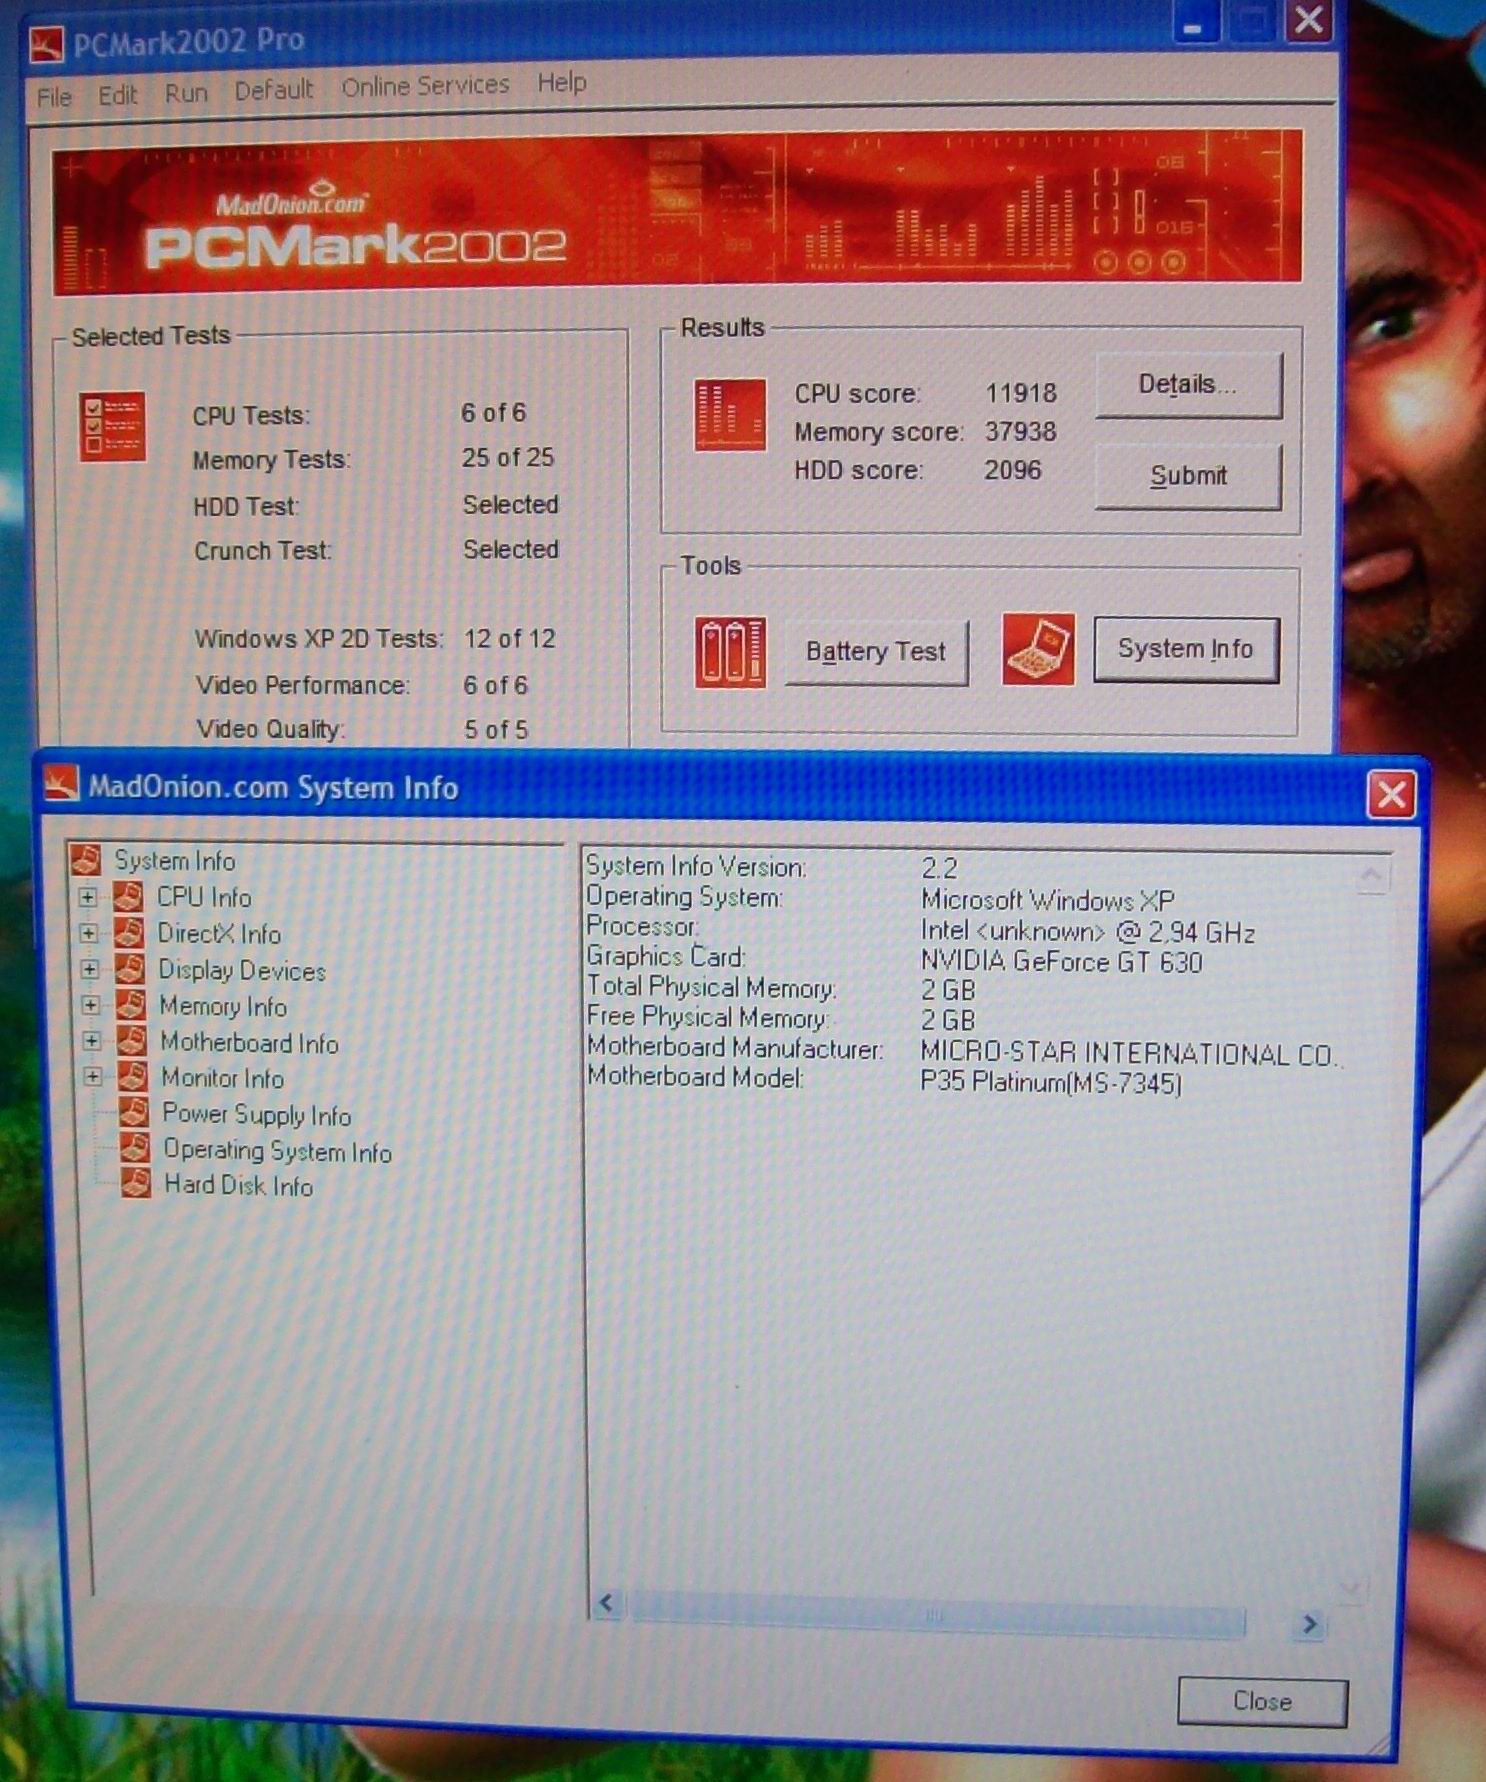Start the Battery Test
The width and height of the screenshot is (1486, 1782).
(x=876, y=652)
